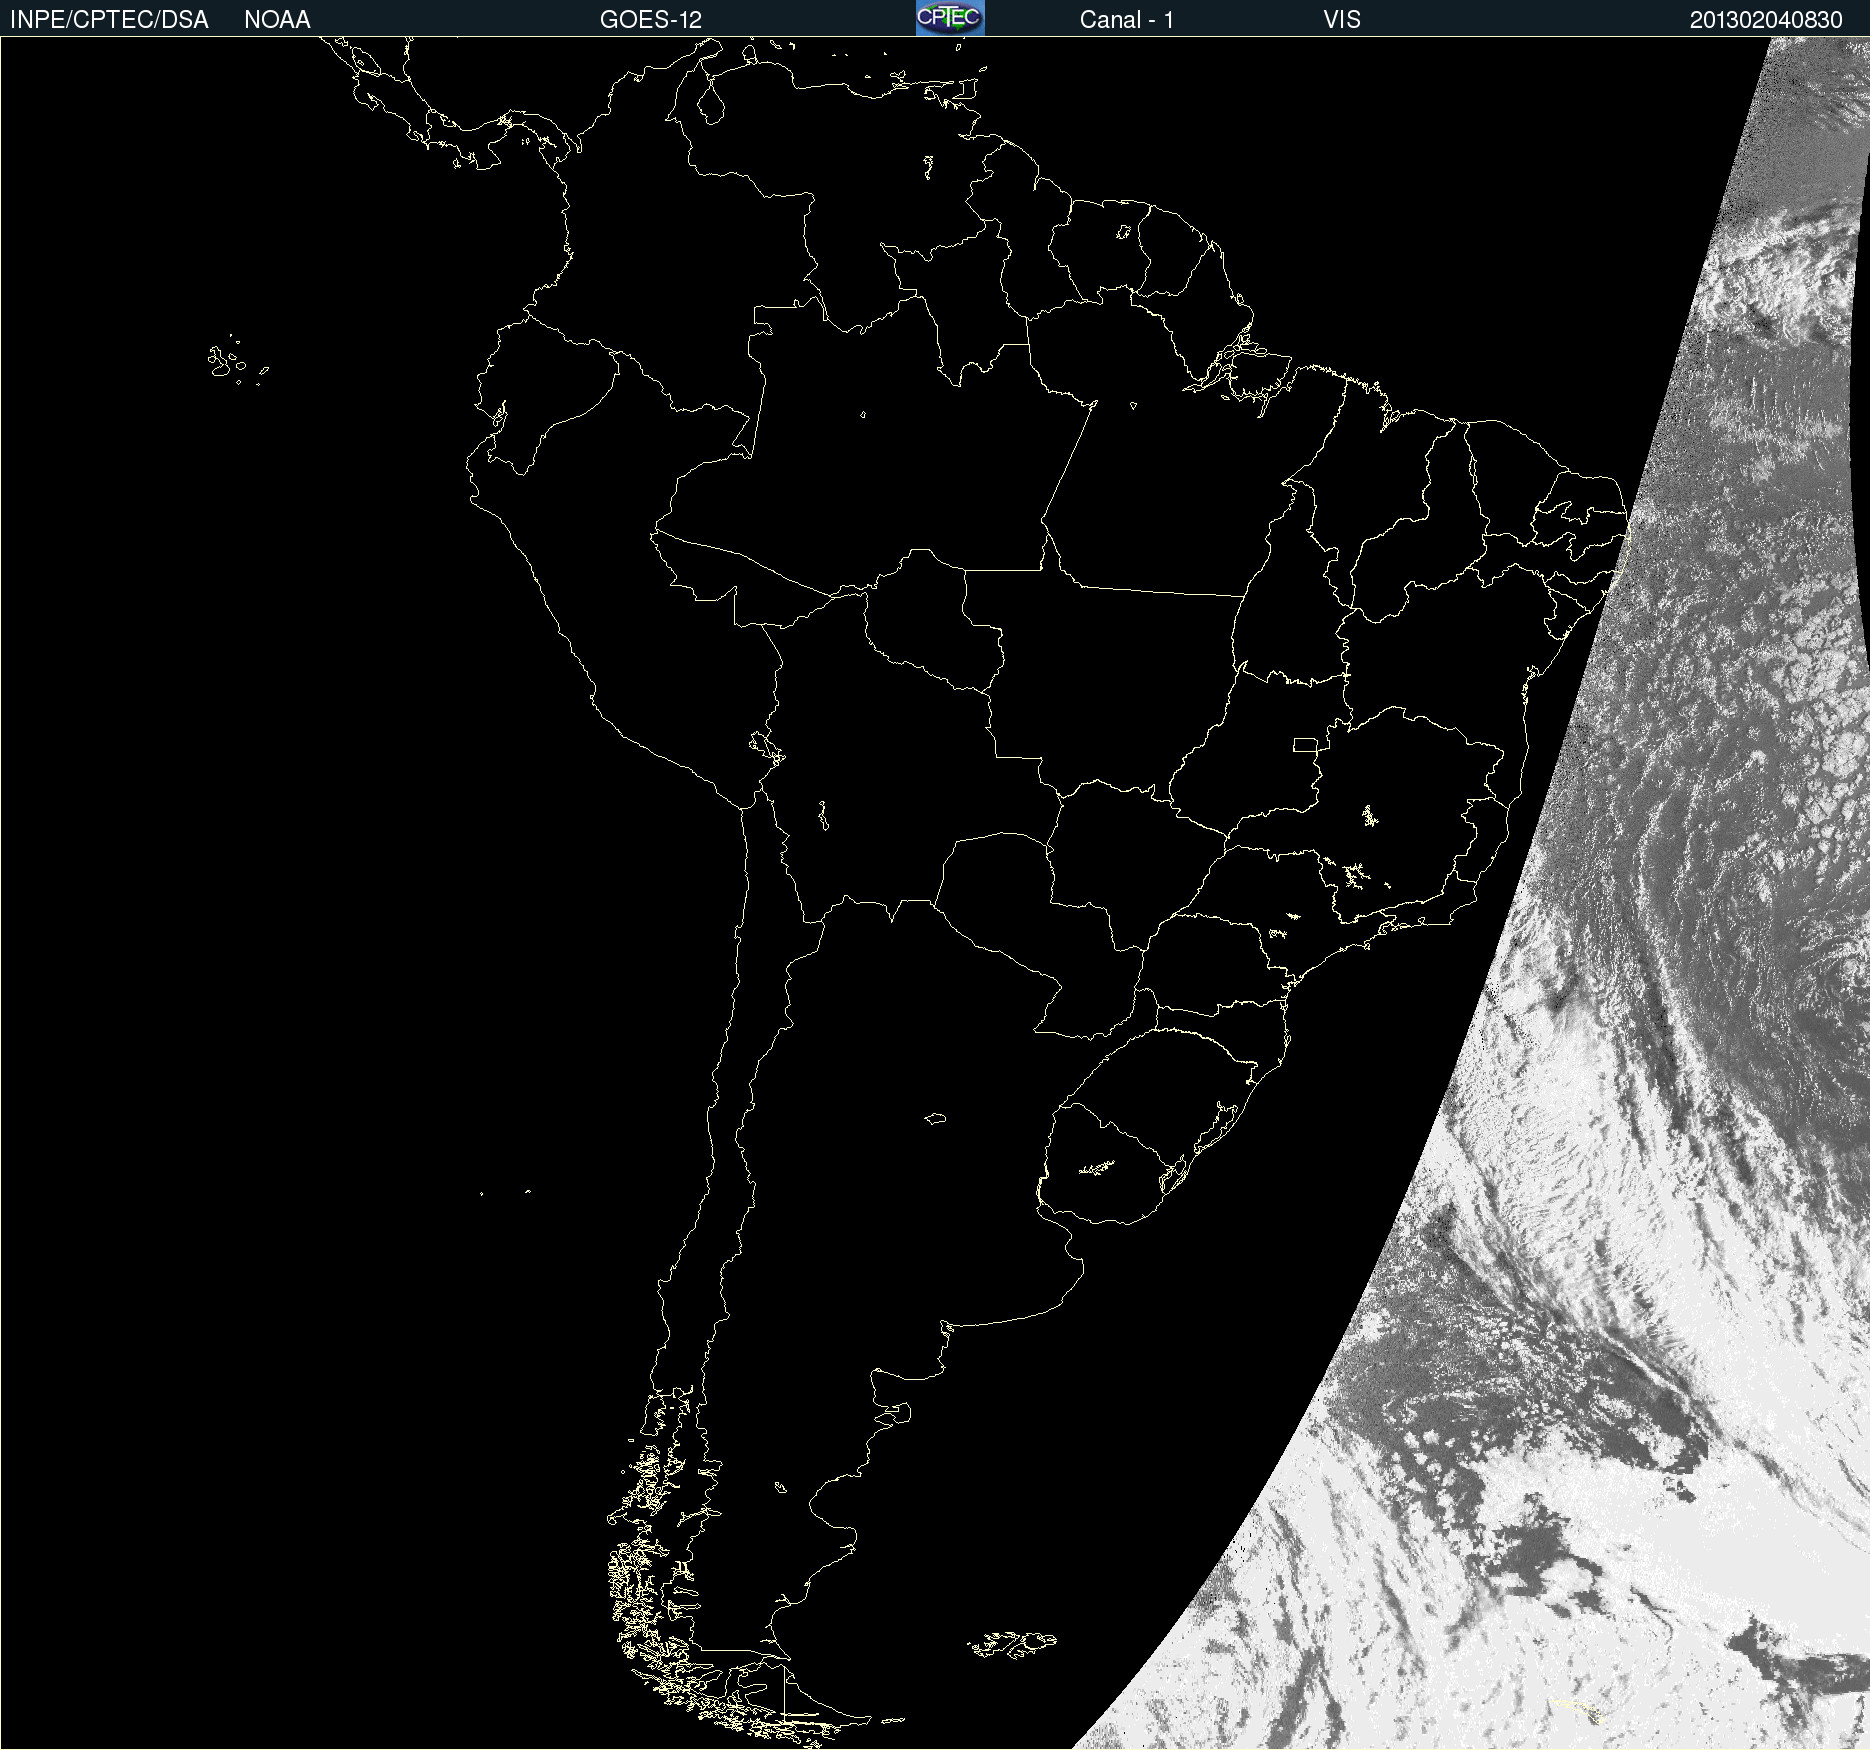Click the Canal - 1 label
The image size is (1870, 1750).
point(1127,20)
